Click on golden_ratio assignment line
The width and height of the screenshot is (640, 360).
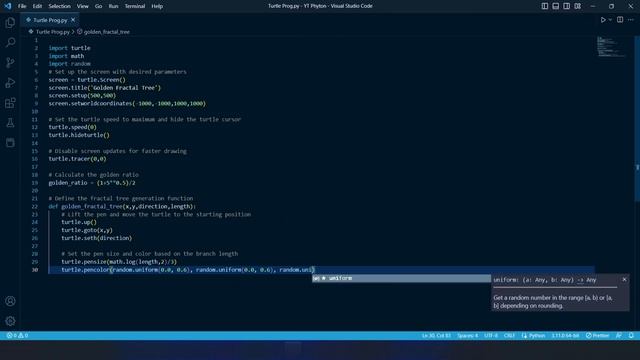[92, 183]
